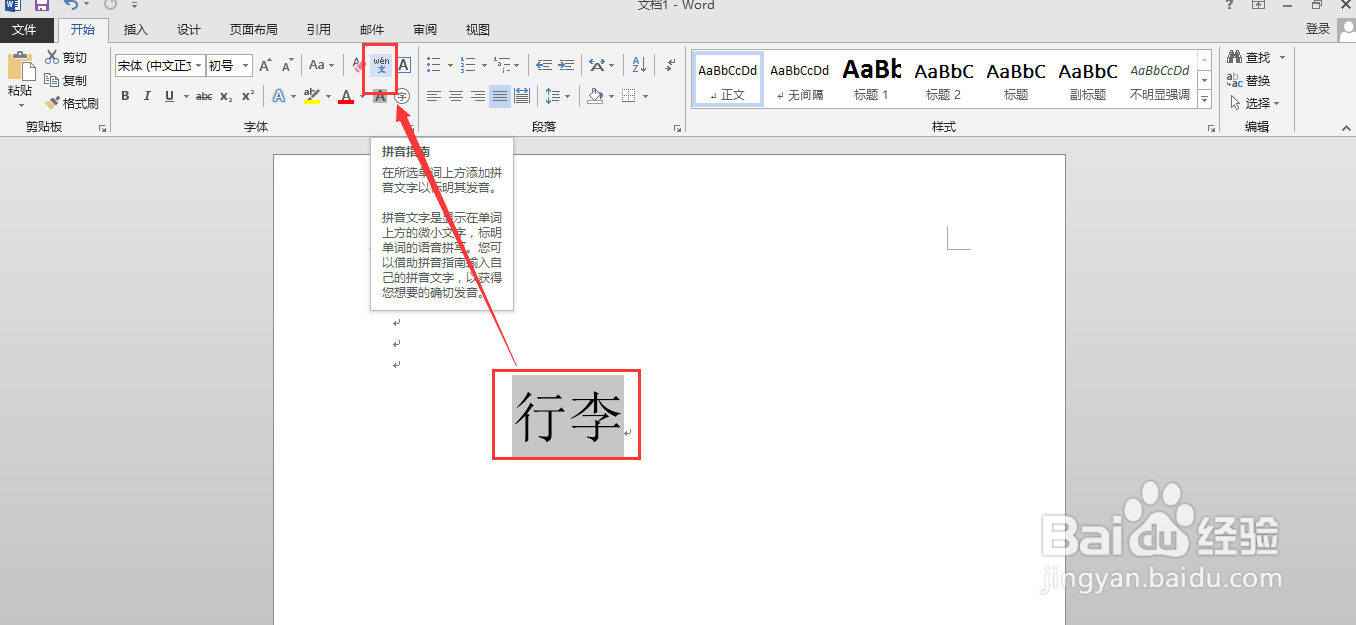
Task: Select the highlighted text 行李 in document
Action: (x=566, y=415)
